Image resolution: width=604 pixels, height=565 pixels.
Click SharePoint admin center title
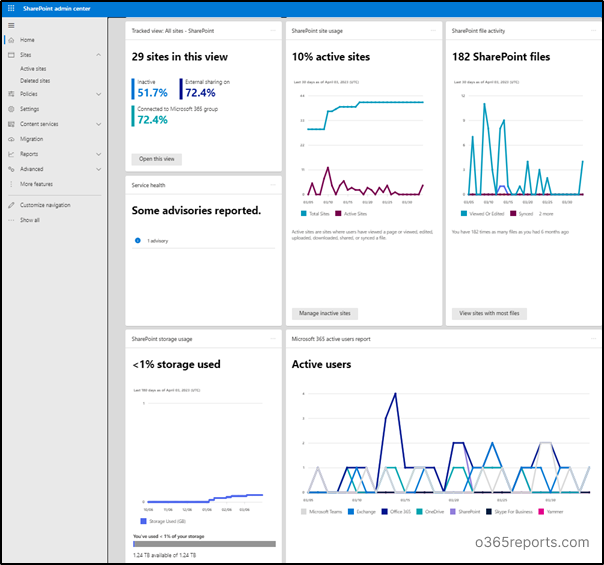(57, 8)
